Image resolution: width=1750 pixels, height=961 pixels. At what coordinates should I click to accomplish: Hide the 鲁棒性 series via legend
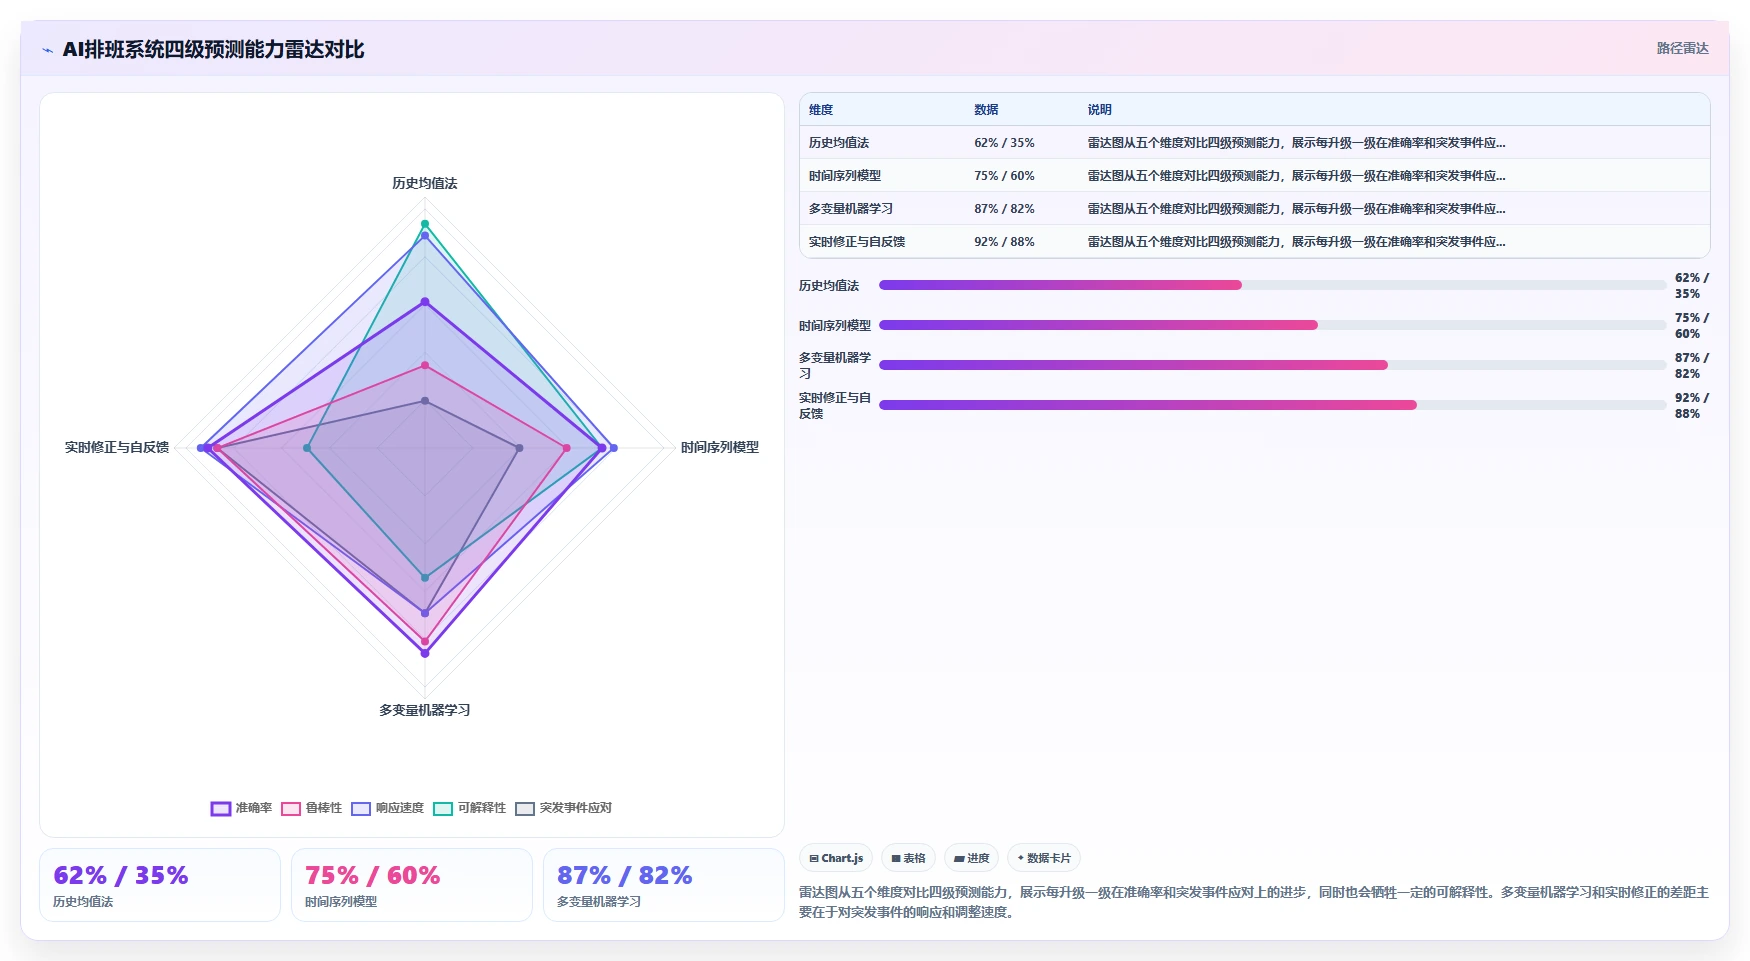pyautogui.click(x=311, y=808)
